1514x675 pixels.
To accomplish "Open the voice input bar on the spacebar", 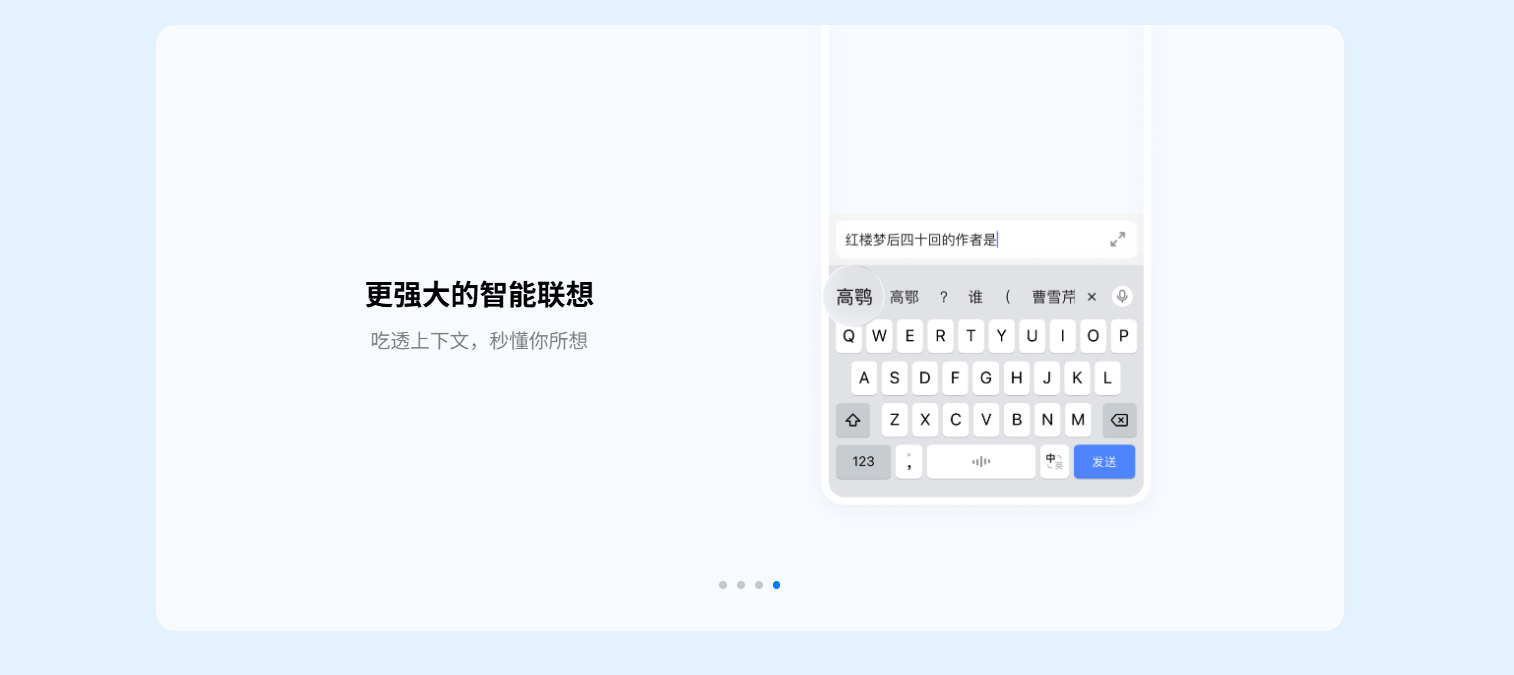I will (x=981, y=461).
